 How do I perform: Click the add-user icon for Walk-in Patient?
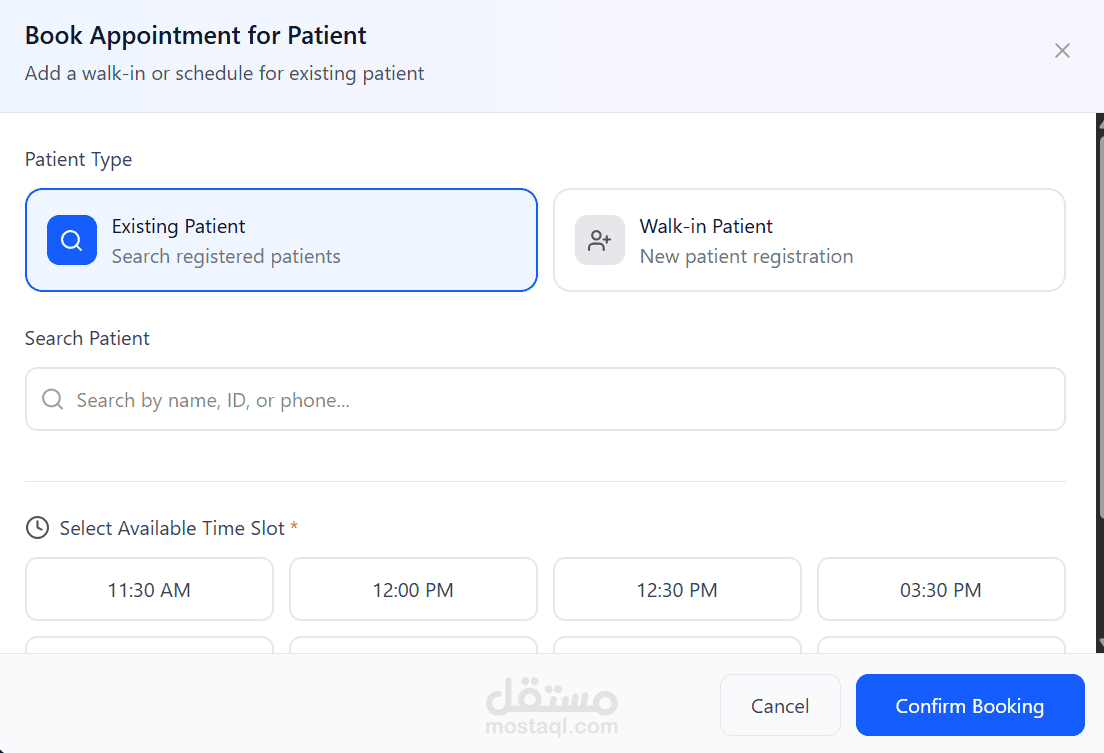point(600,240)
